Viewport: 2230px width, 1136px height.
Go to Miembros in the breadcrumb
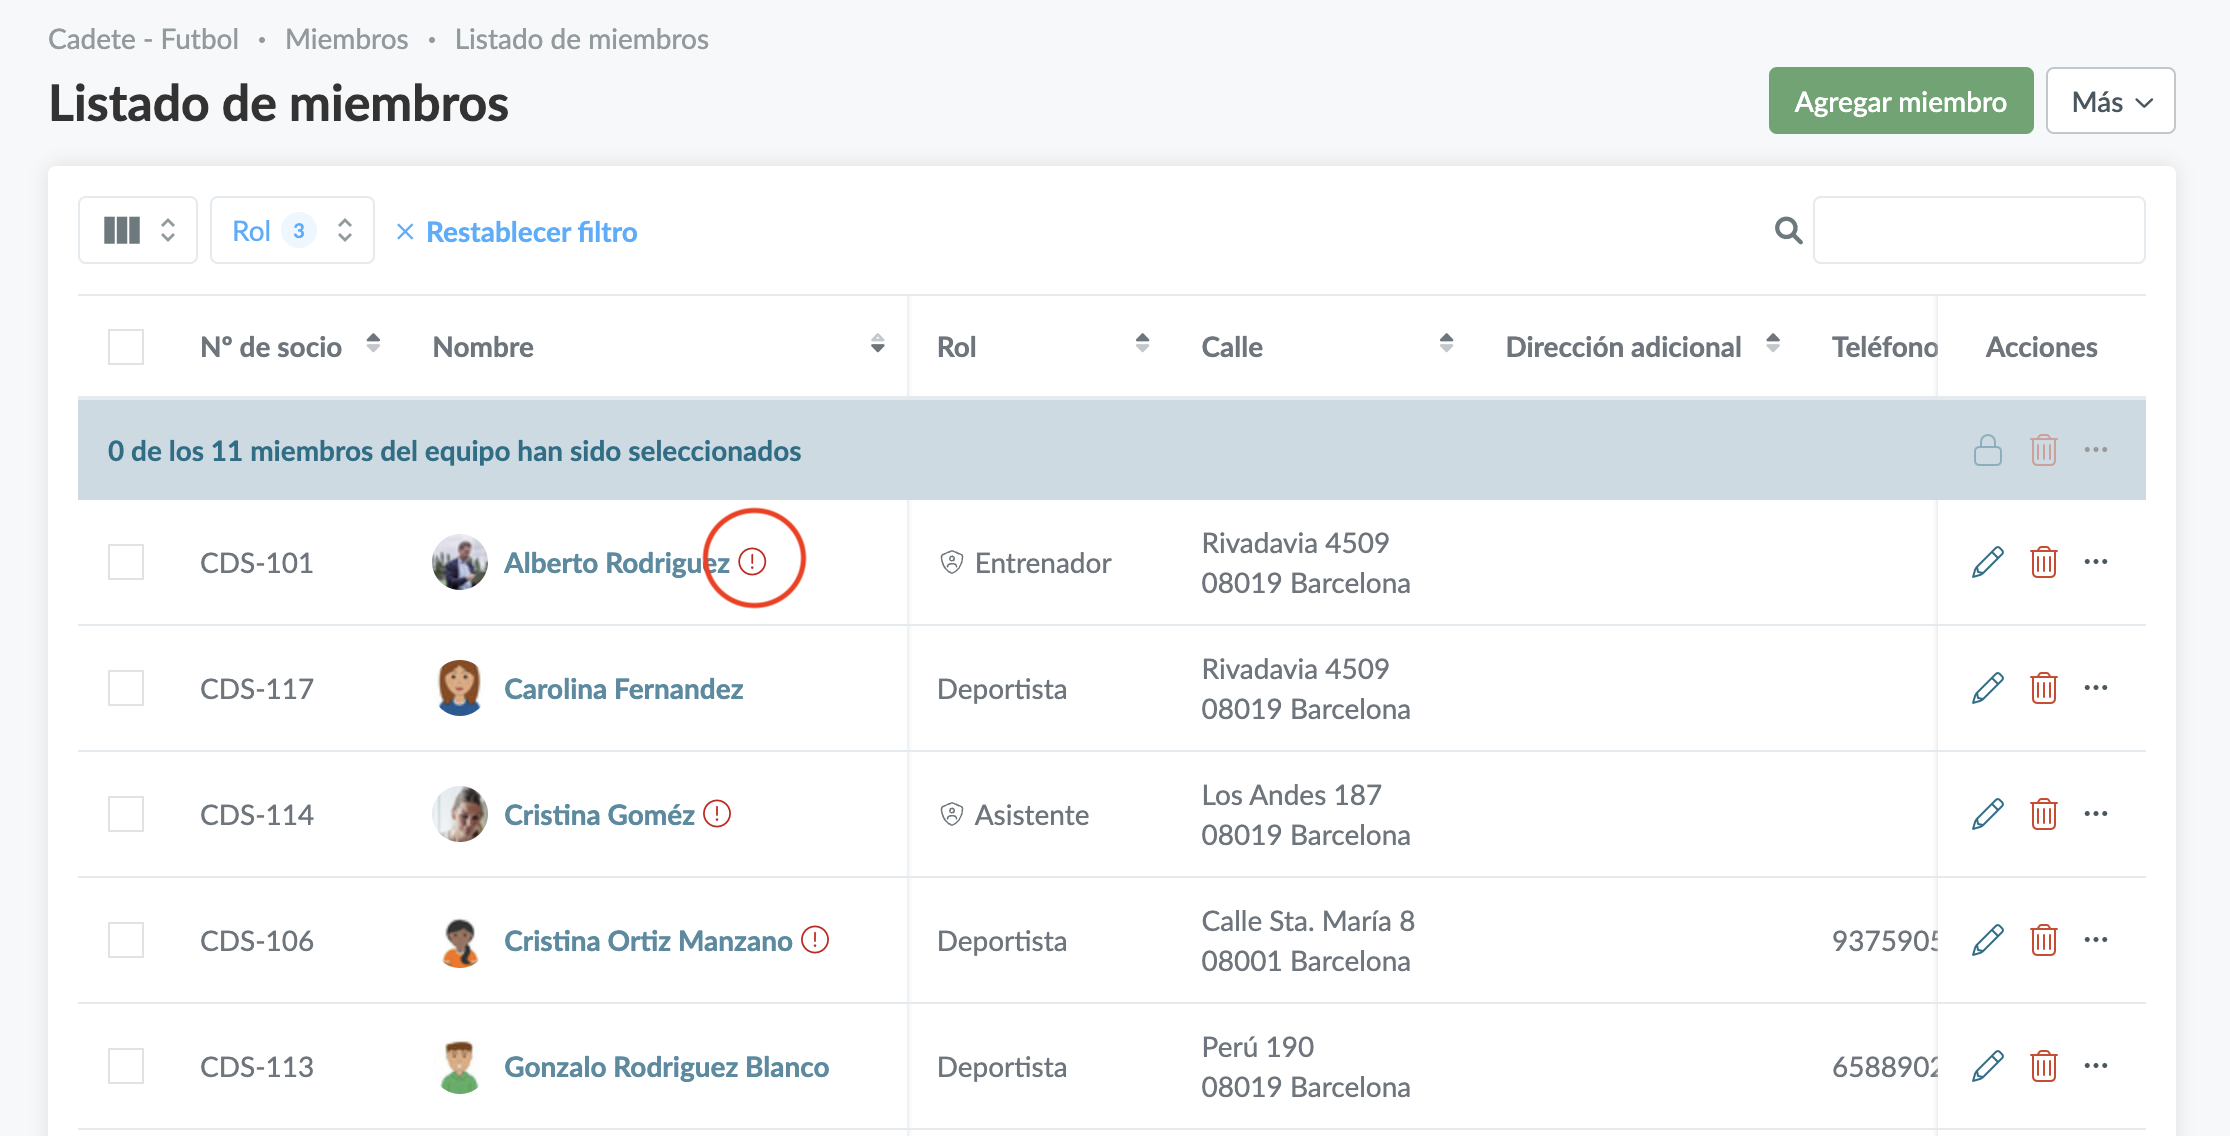point(346,39)
